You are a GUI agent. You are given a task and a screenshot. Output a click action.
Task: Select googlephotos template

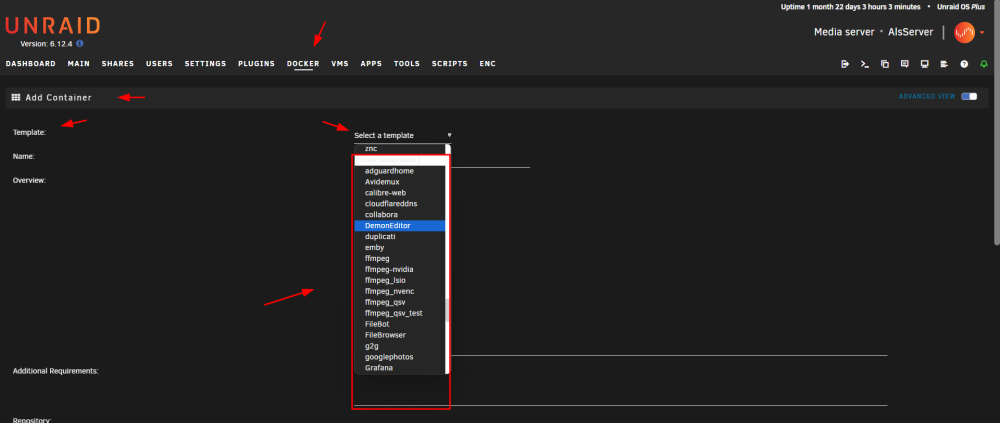(x=400, y=357)
